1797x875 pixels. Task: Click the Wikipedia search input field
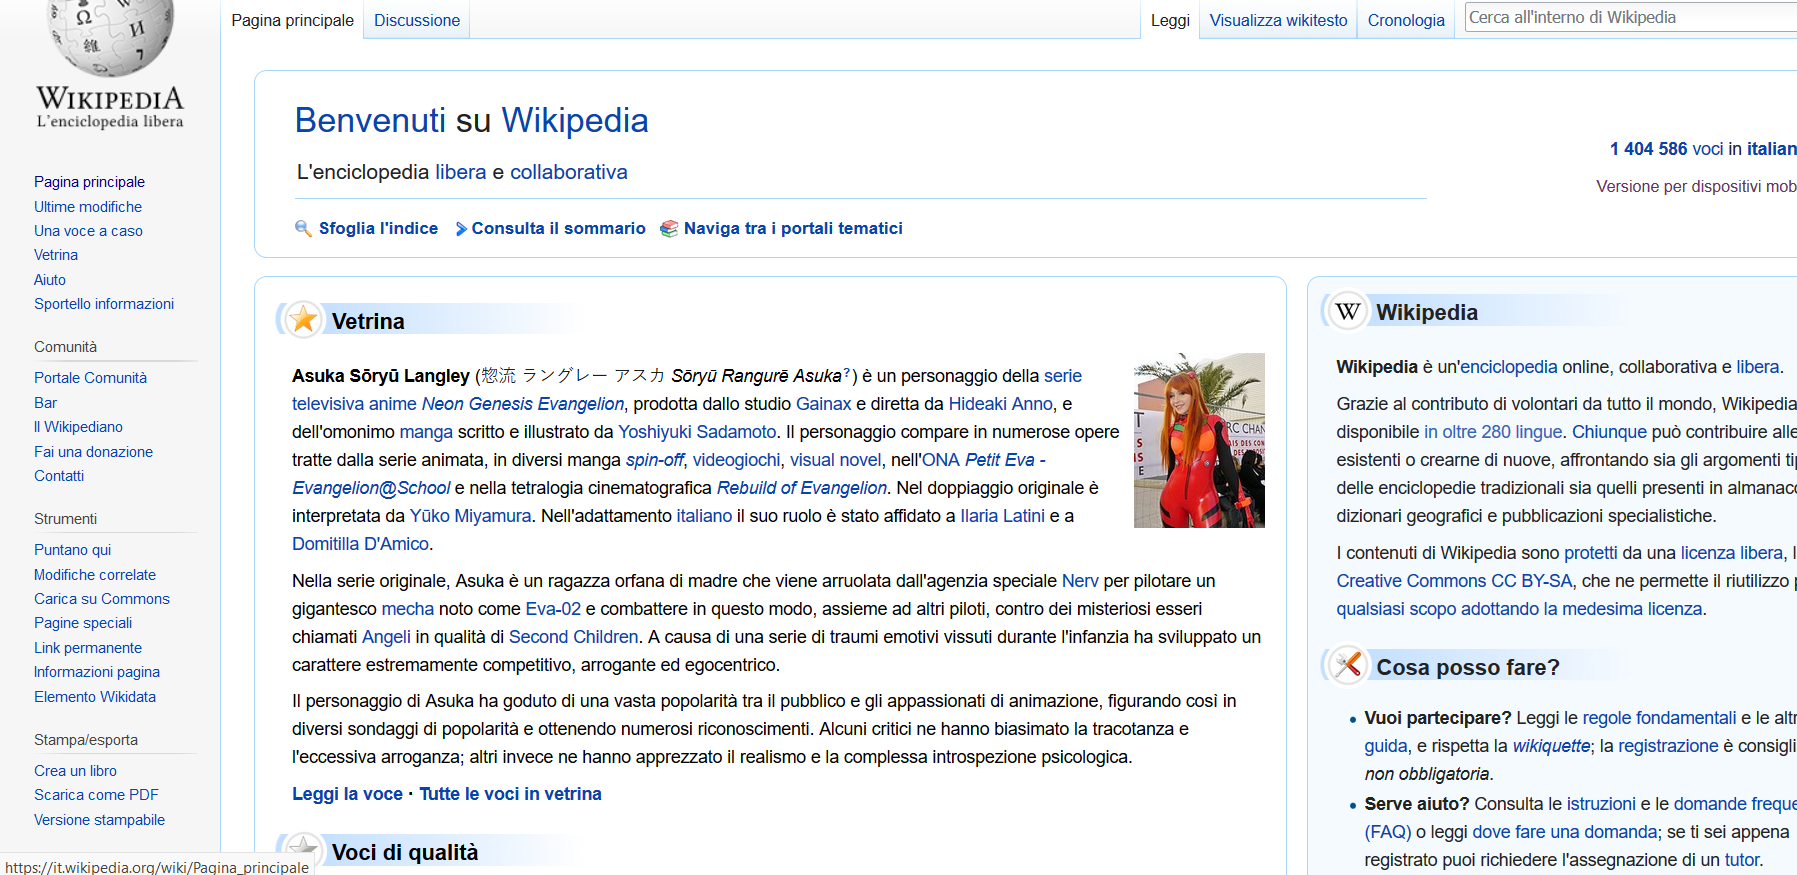point(1630,17)
